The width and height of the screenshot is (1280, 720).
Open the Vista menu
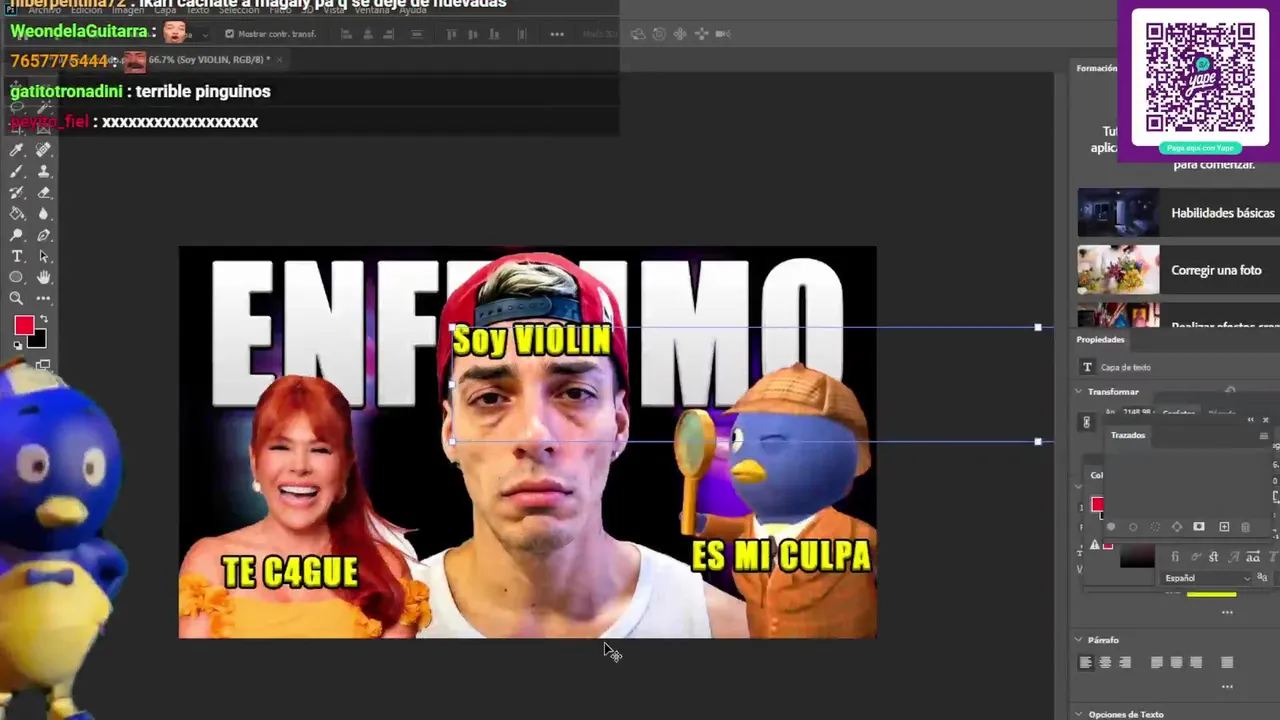click(x=334, y=10)
